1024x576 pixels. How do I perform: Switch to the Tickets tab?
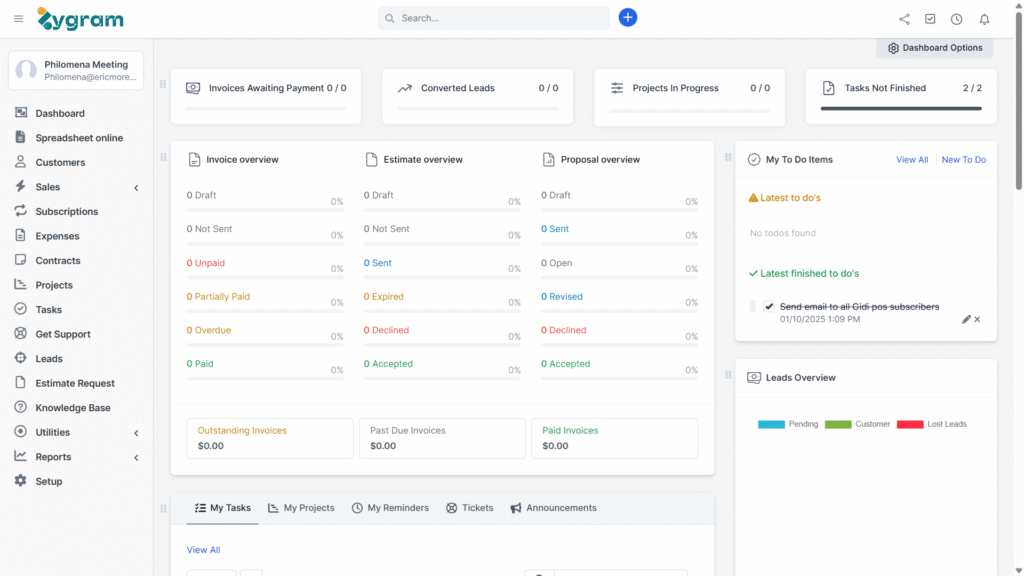click(469, 508)
